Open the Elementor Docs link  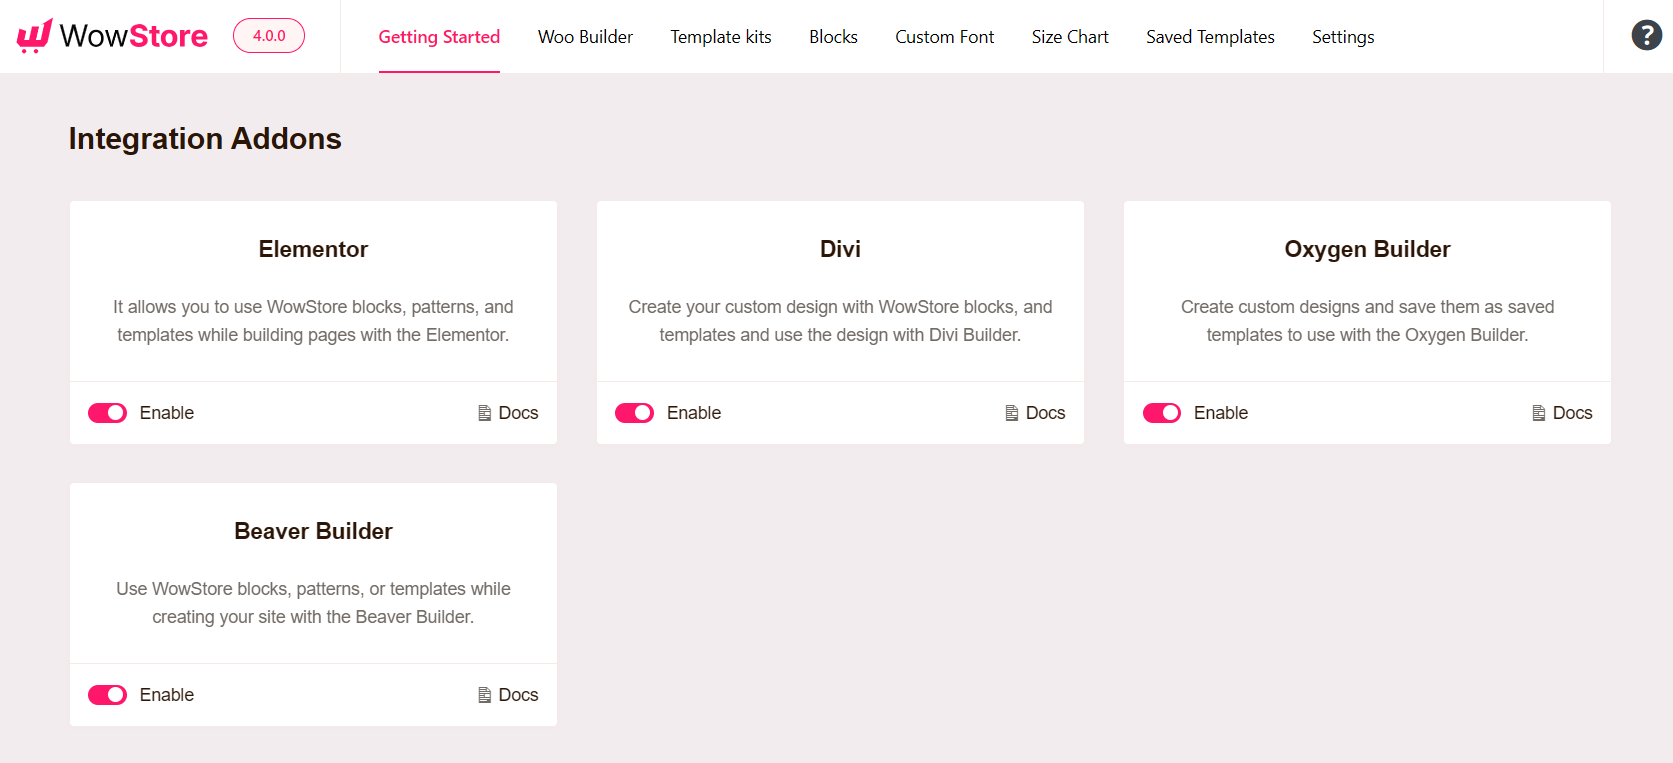point(508,413)
